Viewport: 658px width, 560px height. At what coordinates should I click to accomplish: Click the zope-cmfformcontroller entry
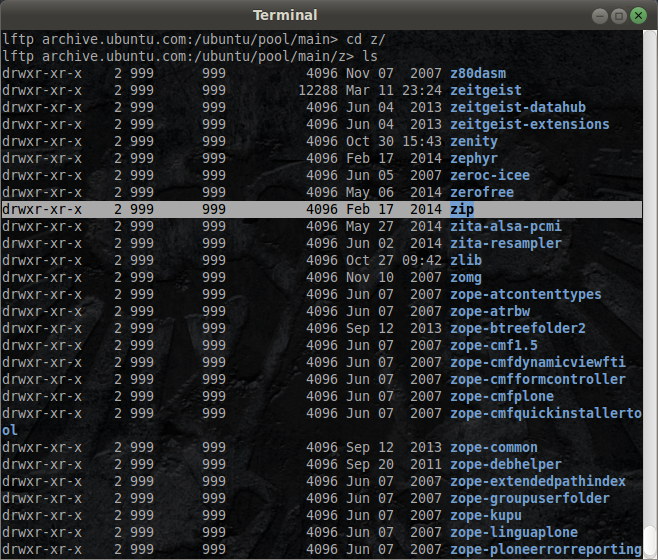(538, 379)
